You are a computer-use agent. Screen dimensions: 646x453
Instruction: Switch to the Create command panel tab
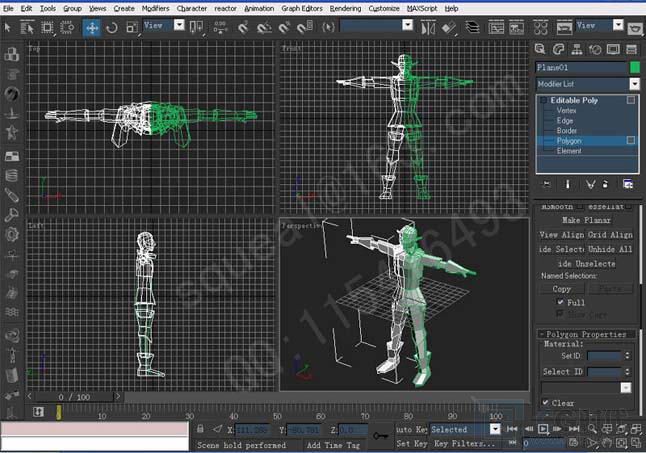pyautogui.click(x=540, y=49)
